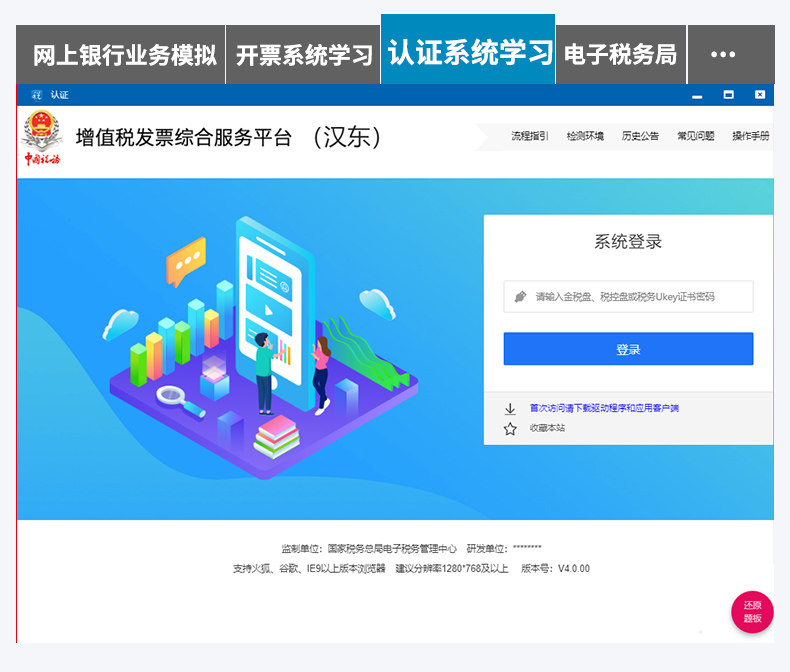This screenshot has width=790, height=672.
Task: Select the 认证系统学习 tab
Action: click(x=468, y=49)
